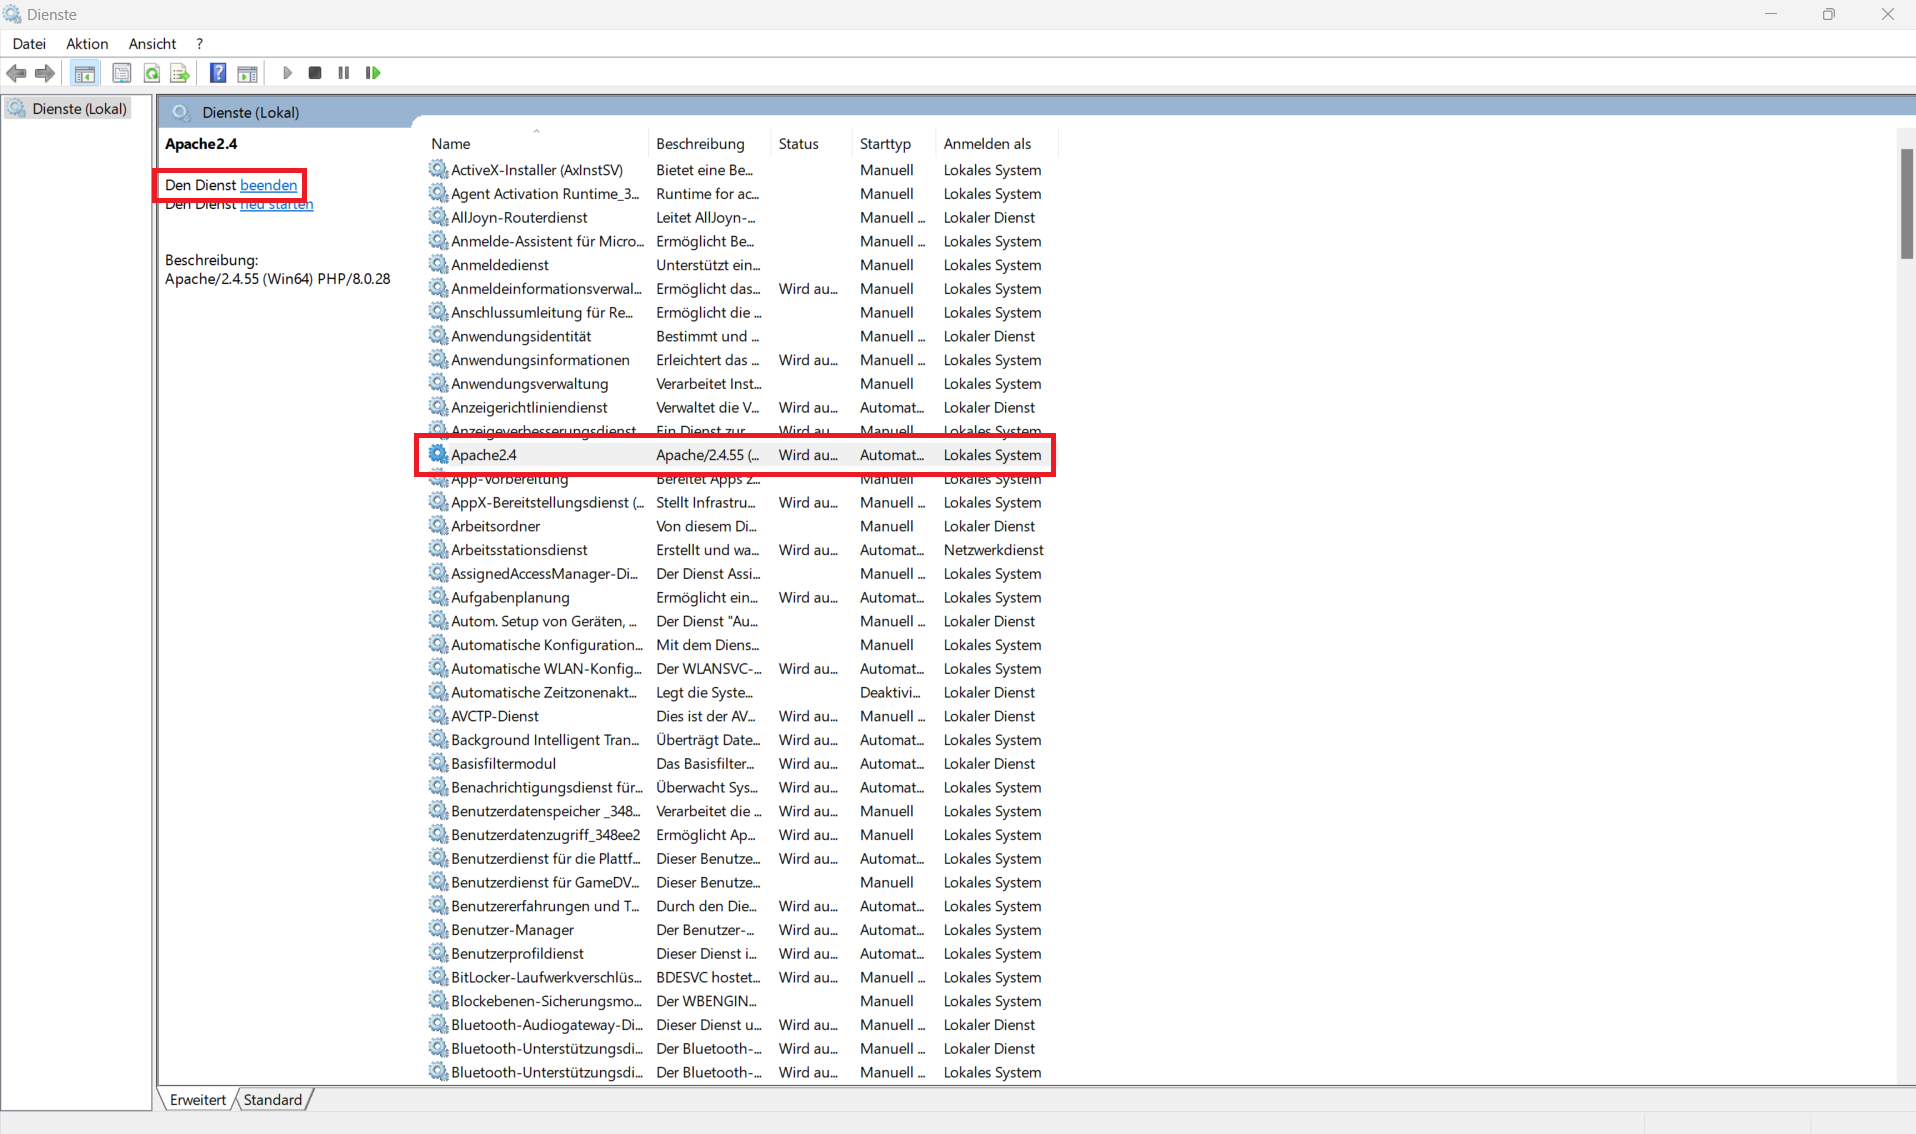Sort by the Starttyp column header
1916x1134 pixels.
tap(885, 144)
